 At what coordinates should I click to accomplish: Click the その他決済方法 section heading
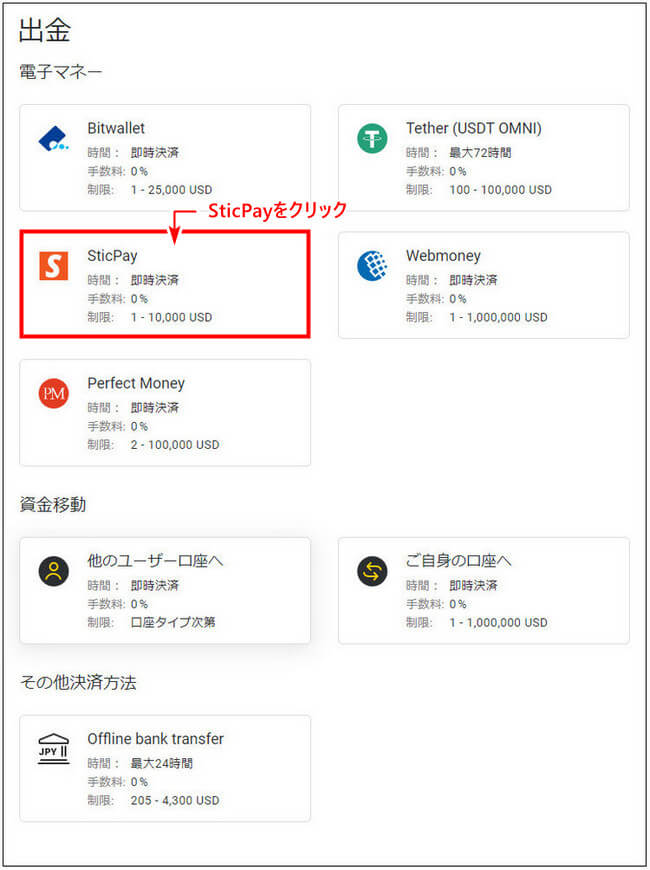pyautogui.click(x=78, y=682)
